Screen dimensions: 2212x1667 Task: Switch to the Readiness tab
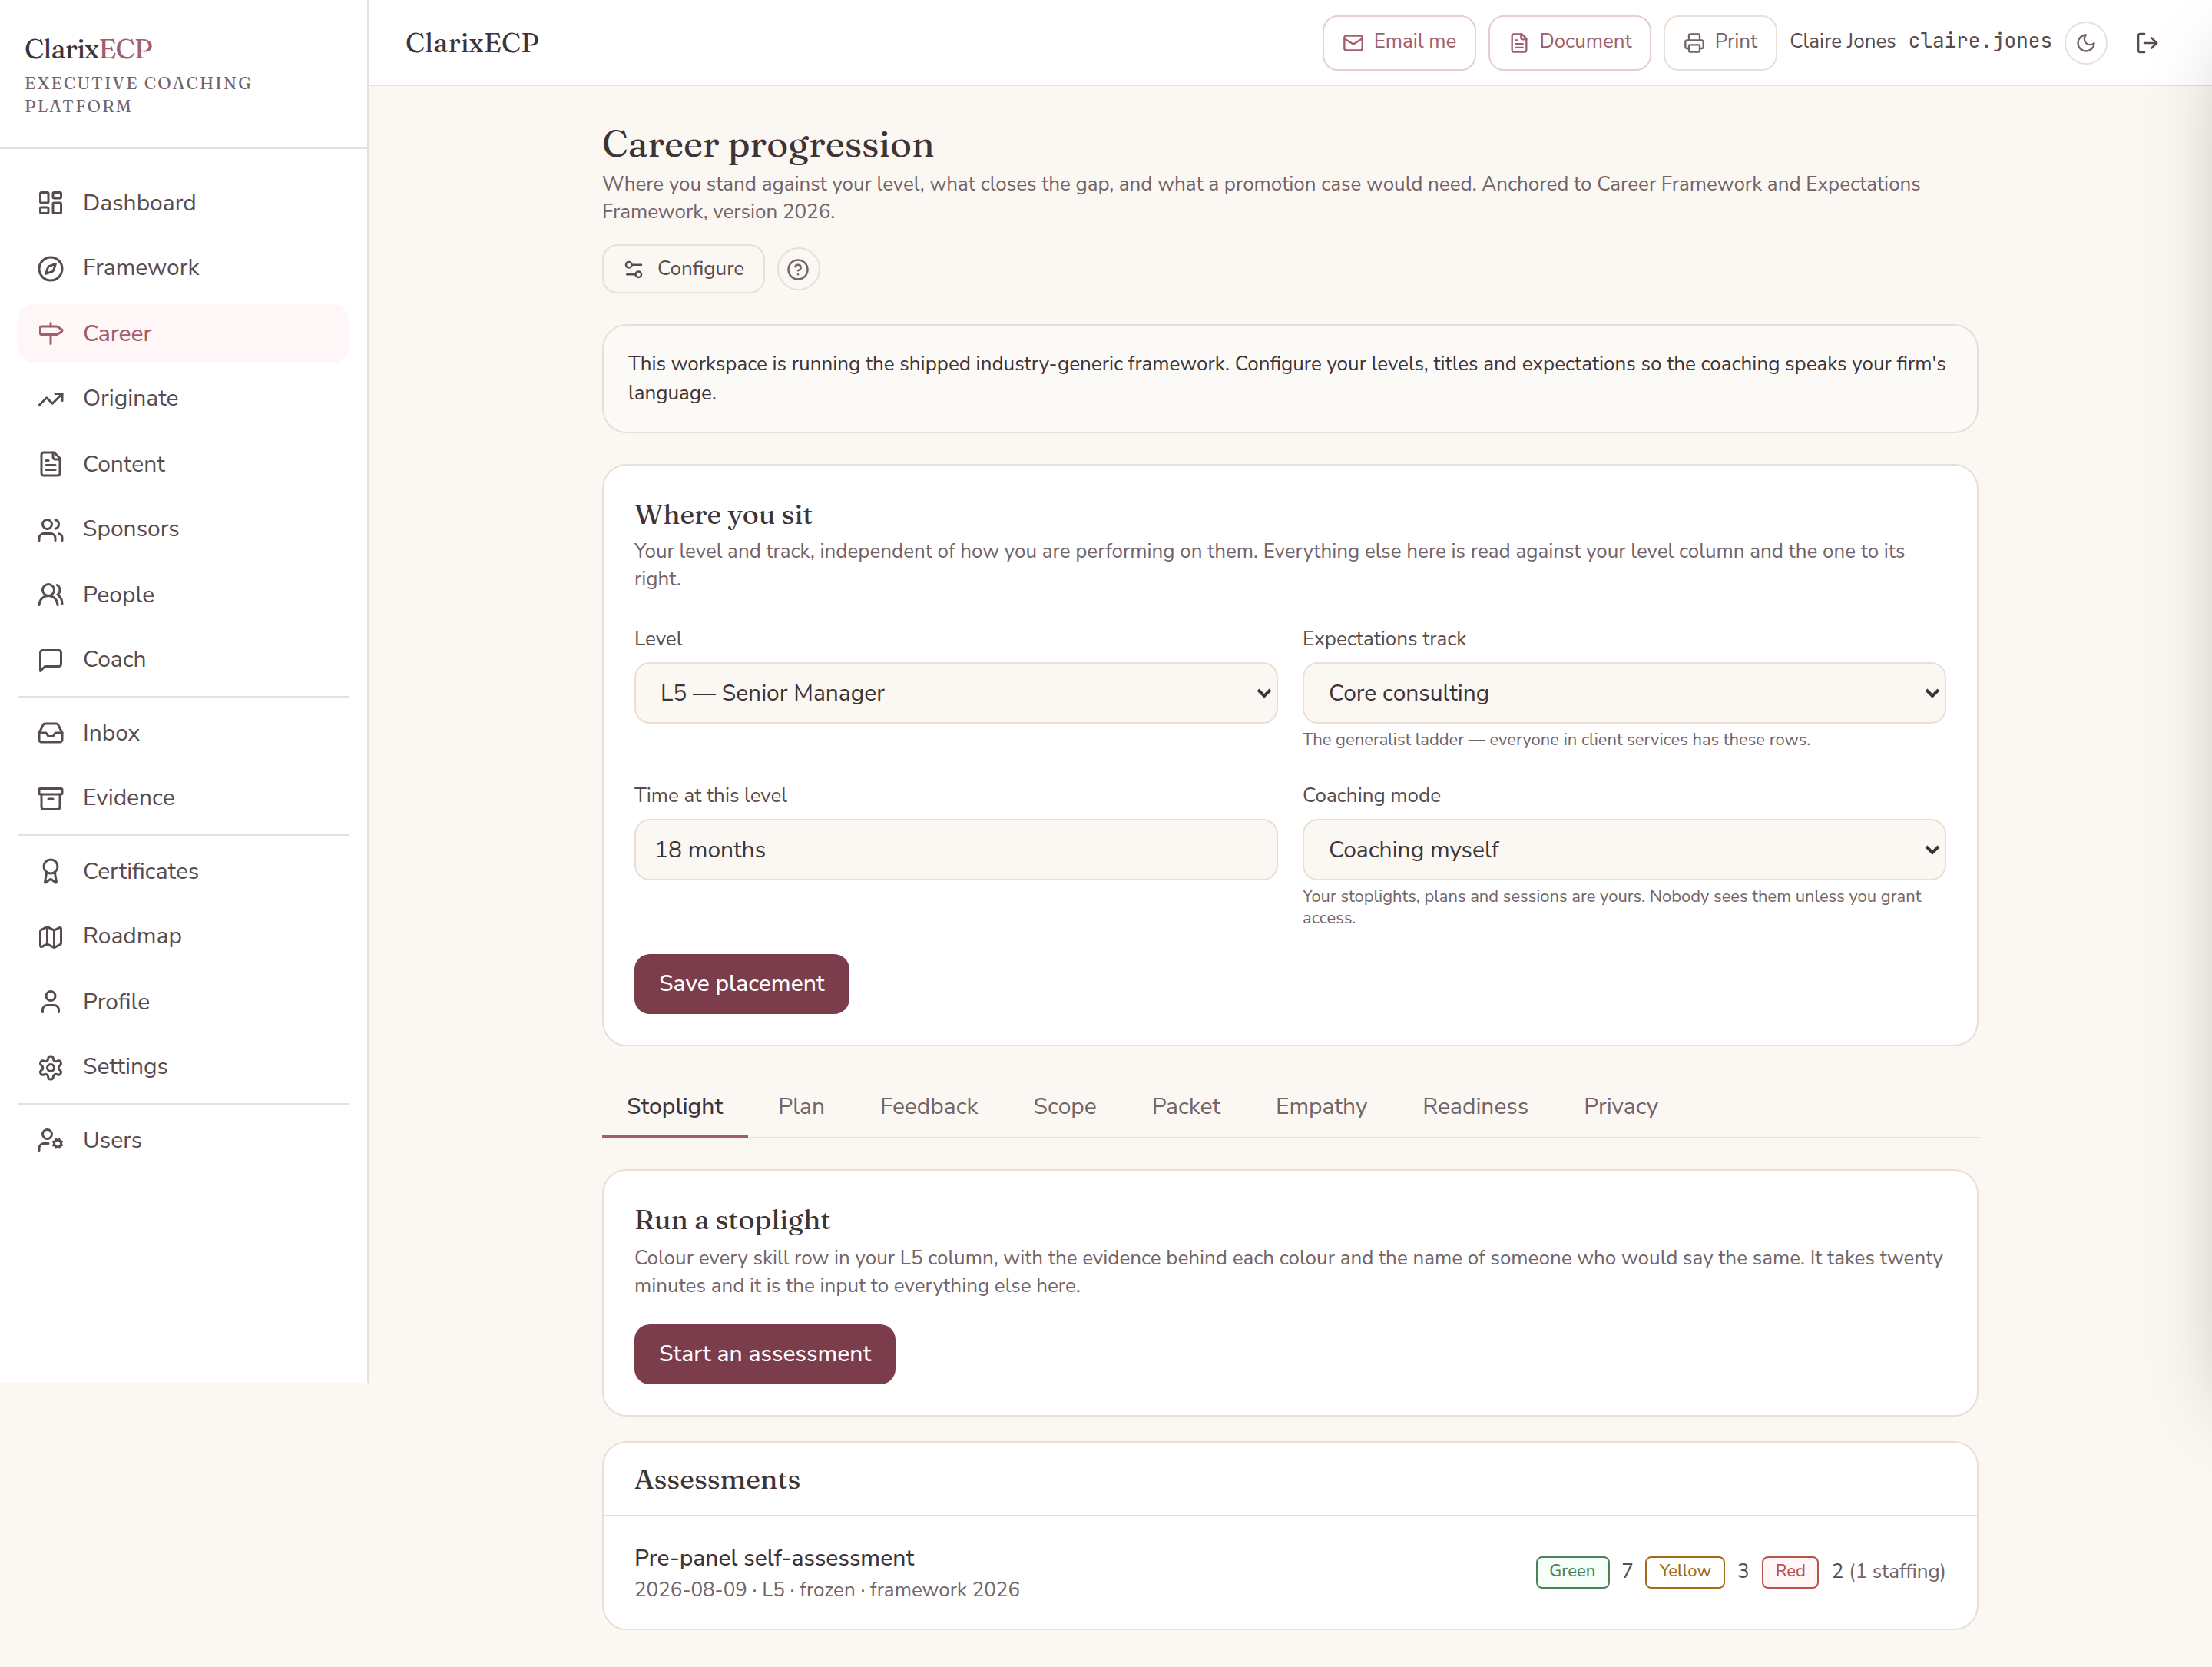(x=1475, y=1106)
